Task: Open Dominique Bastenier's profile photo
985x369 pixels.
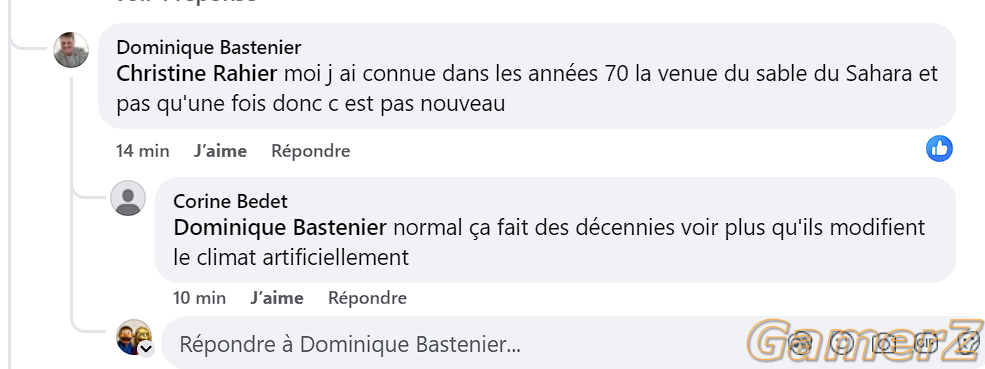Action: click(71, 50)
